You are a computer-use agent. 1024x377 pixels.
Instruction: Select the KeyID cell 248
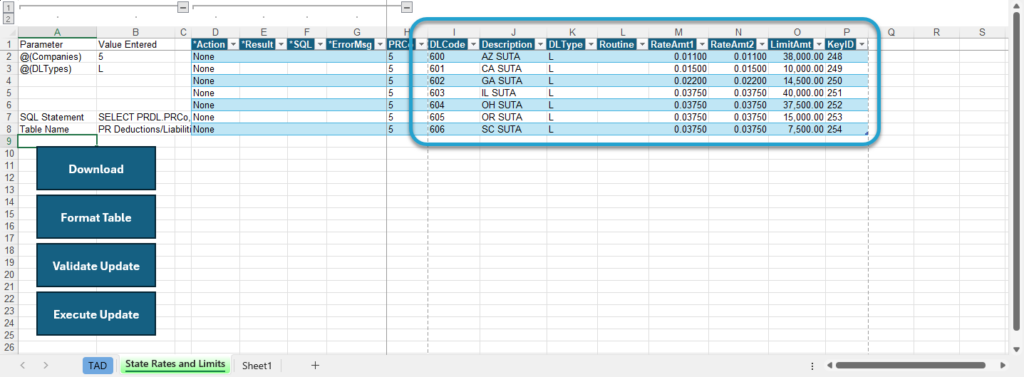click(x=847, y=57)
